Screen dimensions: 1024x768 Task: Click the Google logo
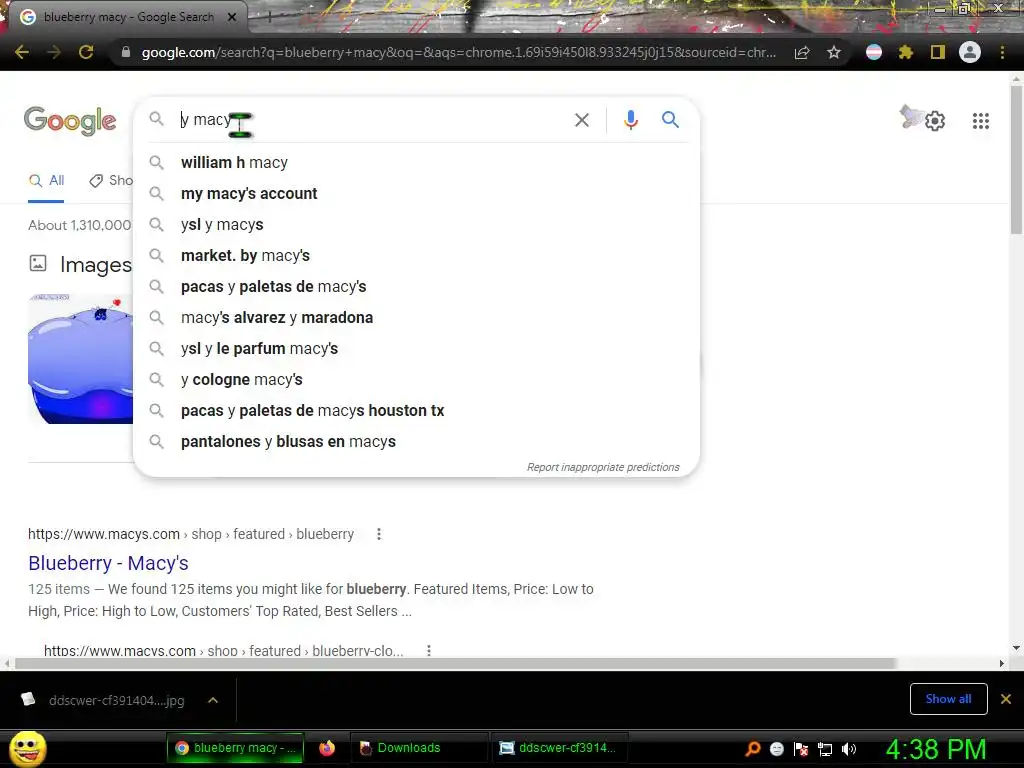(x=70, y=121)
